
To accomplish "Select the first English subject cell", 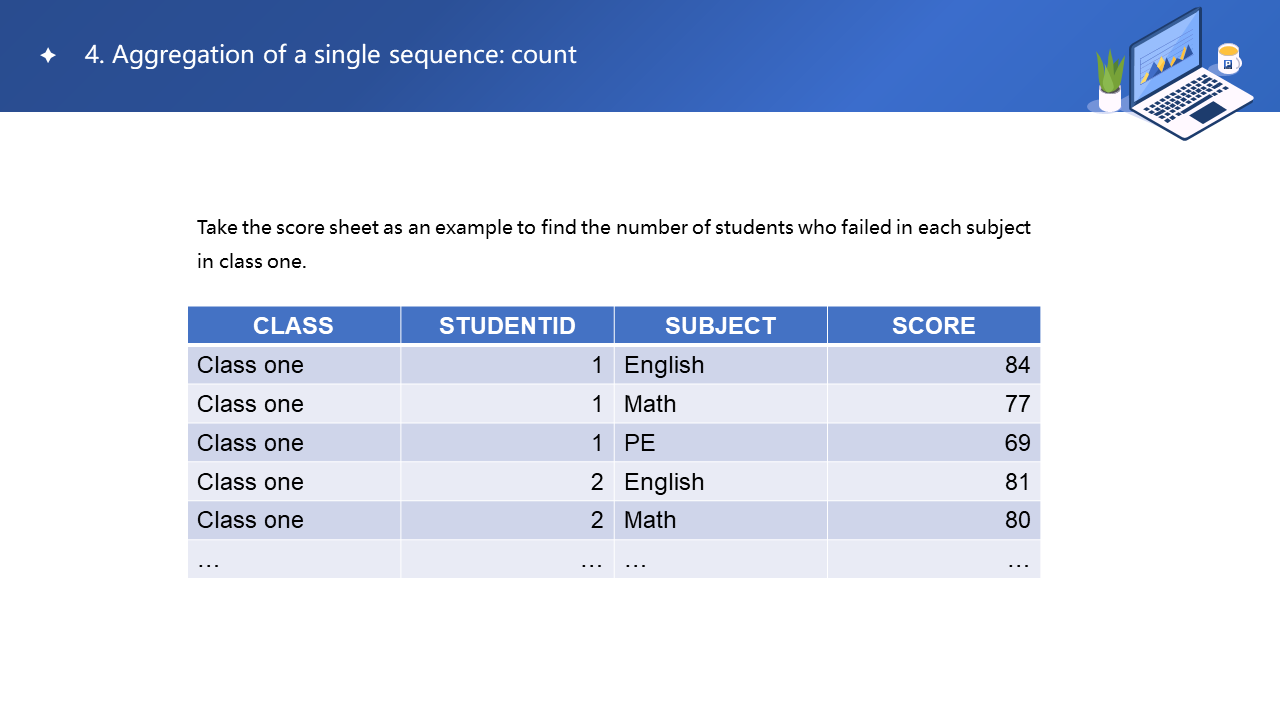I will pos(720,365).
